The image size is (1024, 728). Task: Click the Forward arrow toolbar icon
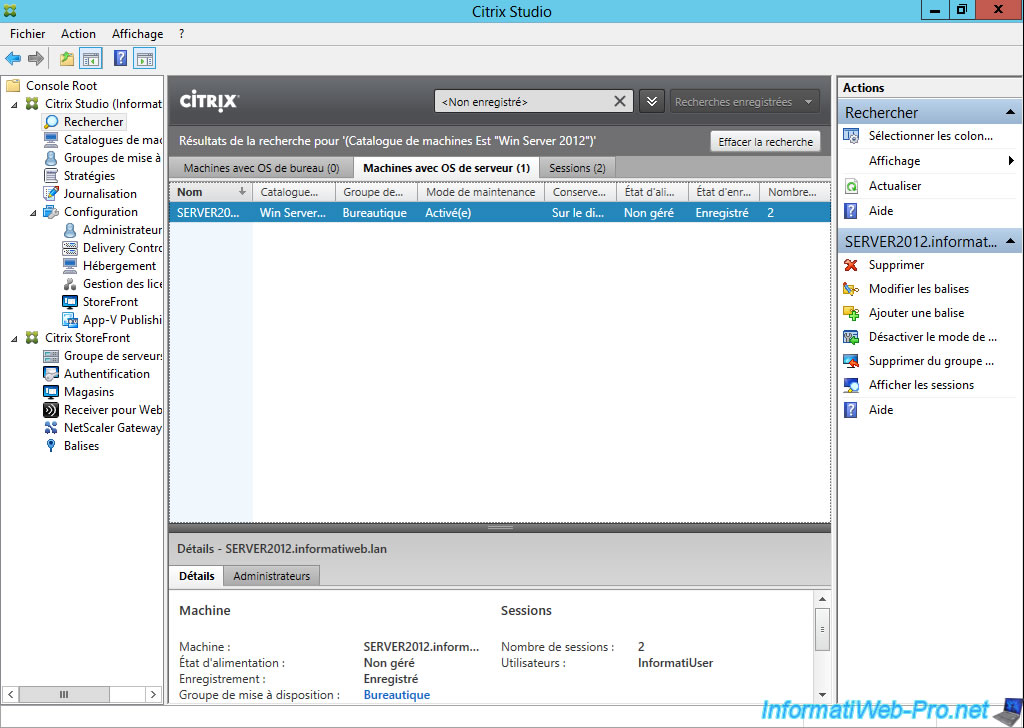pos(36,59)
